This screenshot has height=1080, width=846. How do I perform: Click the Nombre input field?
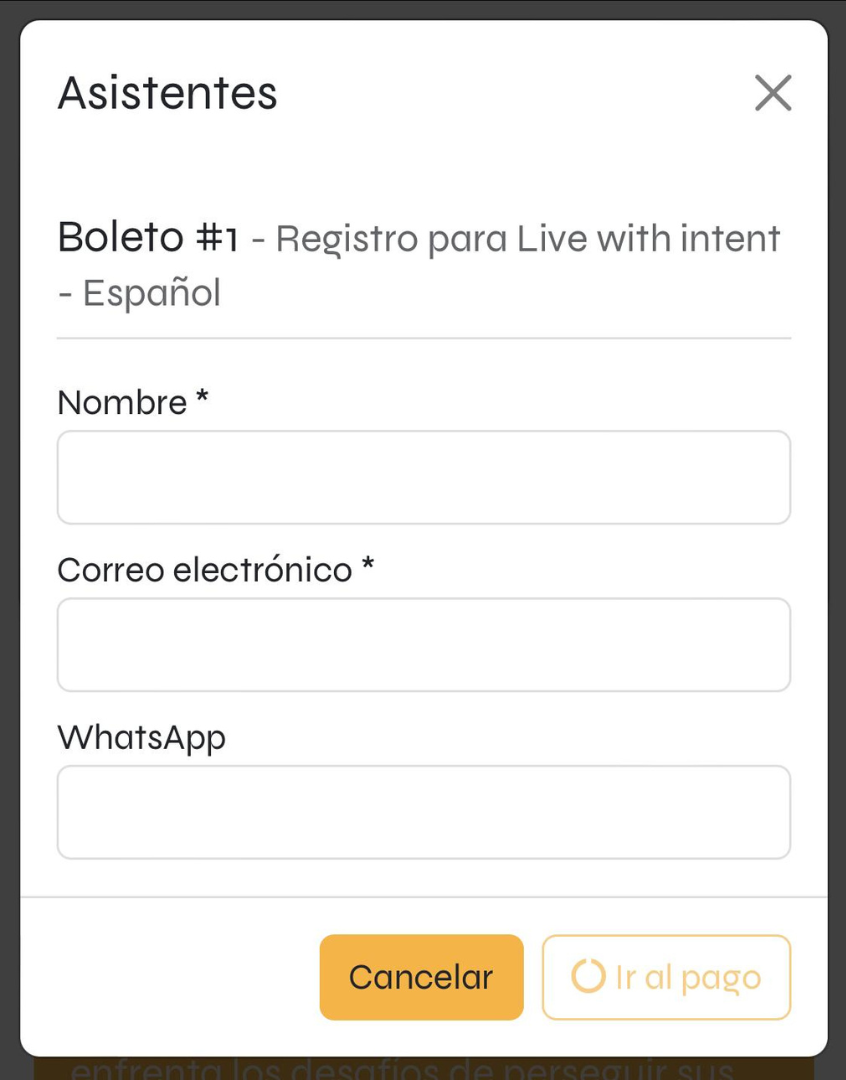pyautogui.click(x=424, y=477)
